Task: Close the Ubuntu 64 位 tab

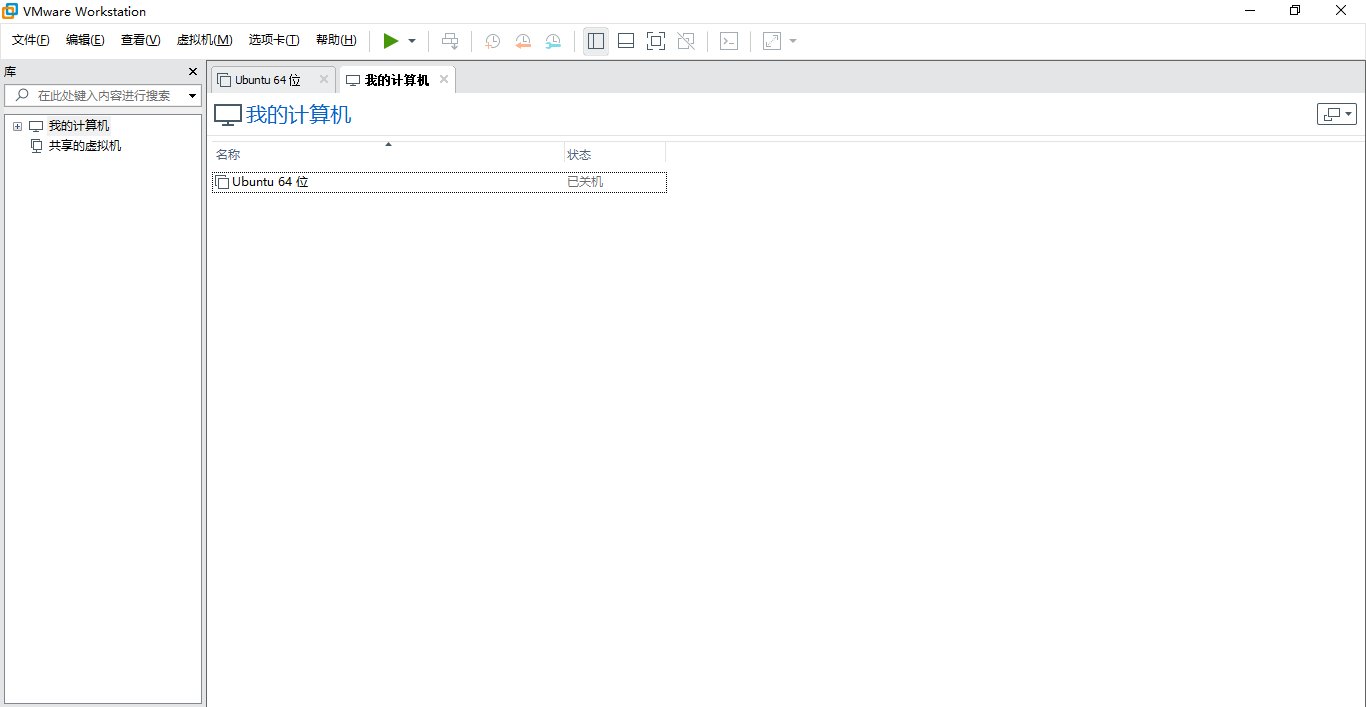Action: [x=323, y=79]
